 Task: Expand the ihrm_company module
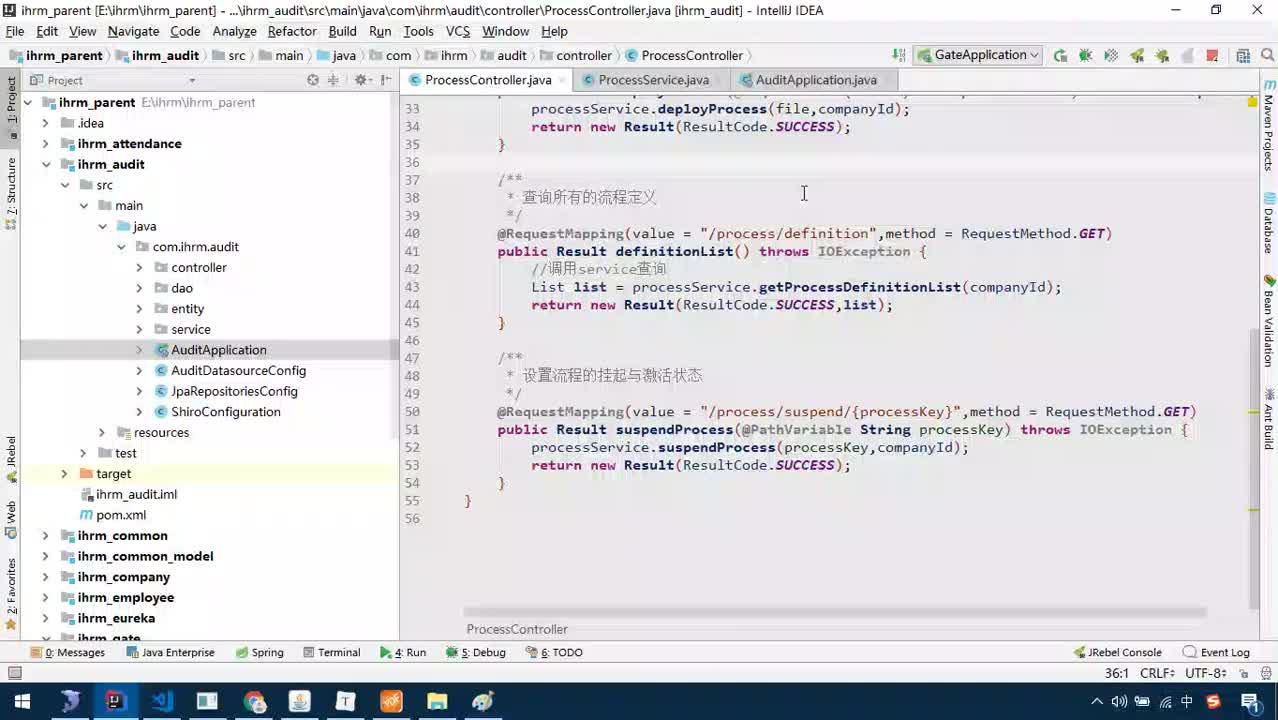point(45,577)
